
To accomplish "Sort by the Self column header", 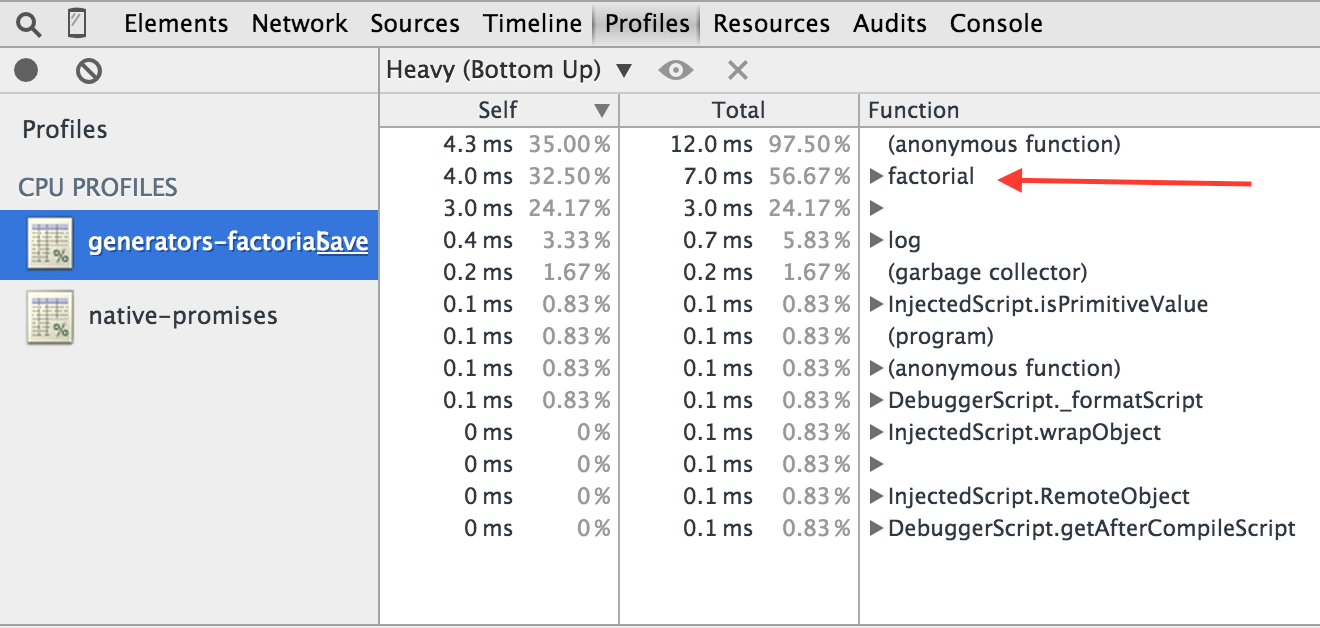I will (498, 110).
